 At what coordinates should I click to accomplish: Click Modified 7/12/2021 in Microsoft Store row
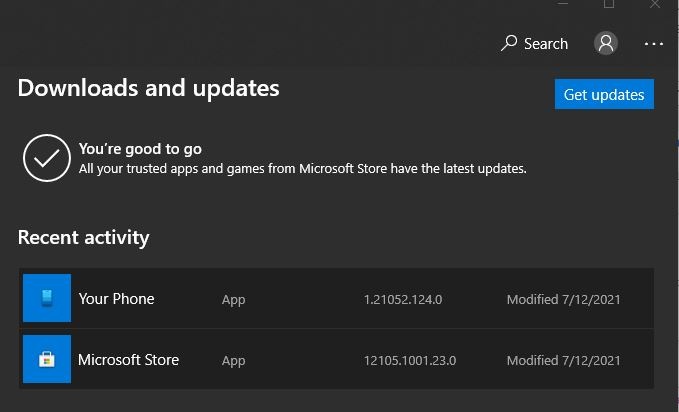tap(563, 360)
